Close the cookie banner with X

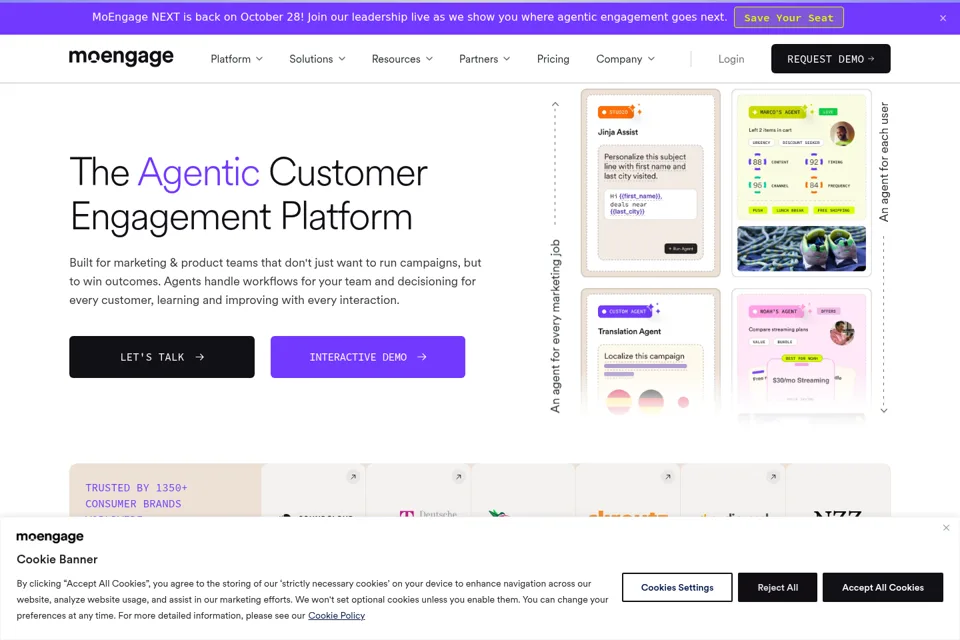click(946, 527)
